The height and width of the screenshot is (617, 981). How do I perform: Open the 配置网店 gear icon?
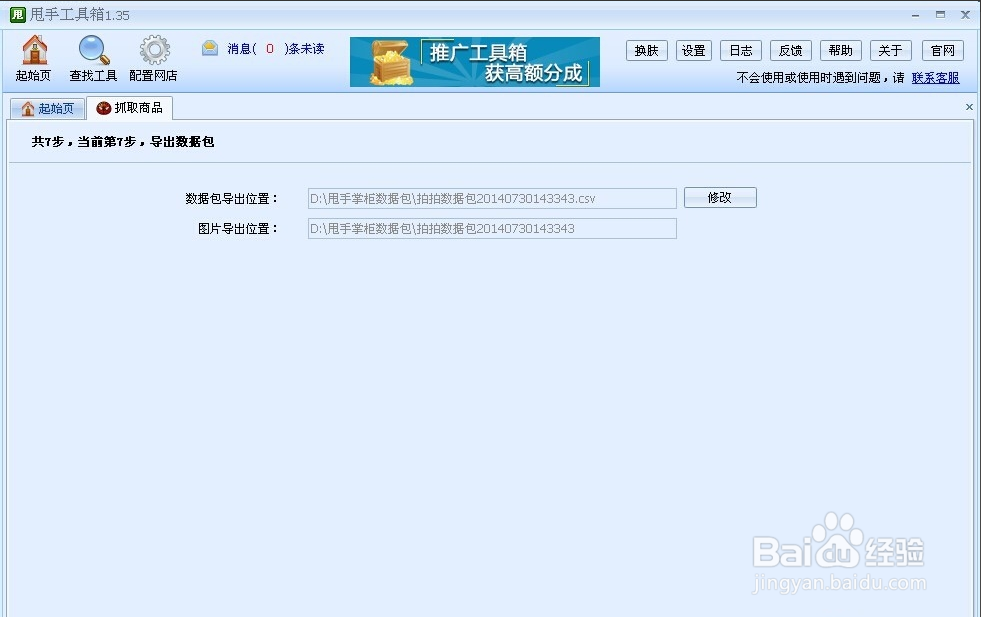click(153, 59)
